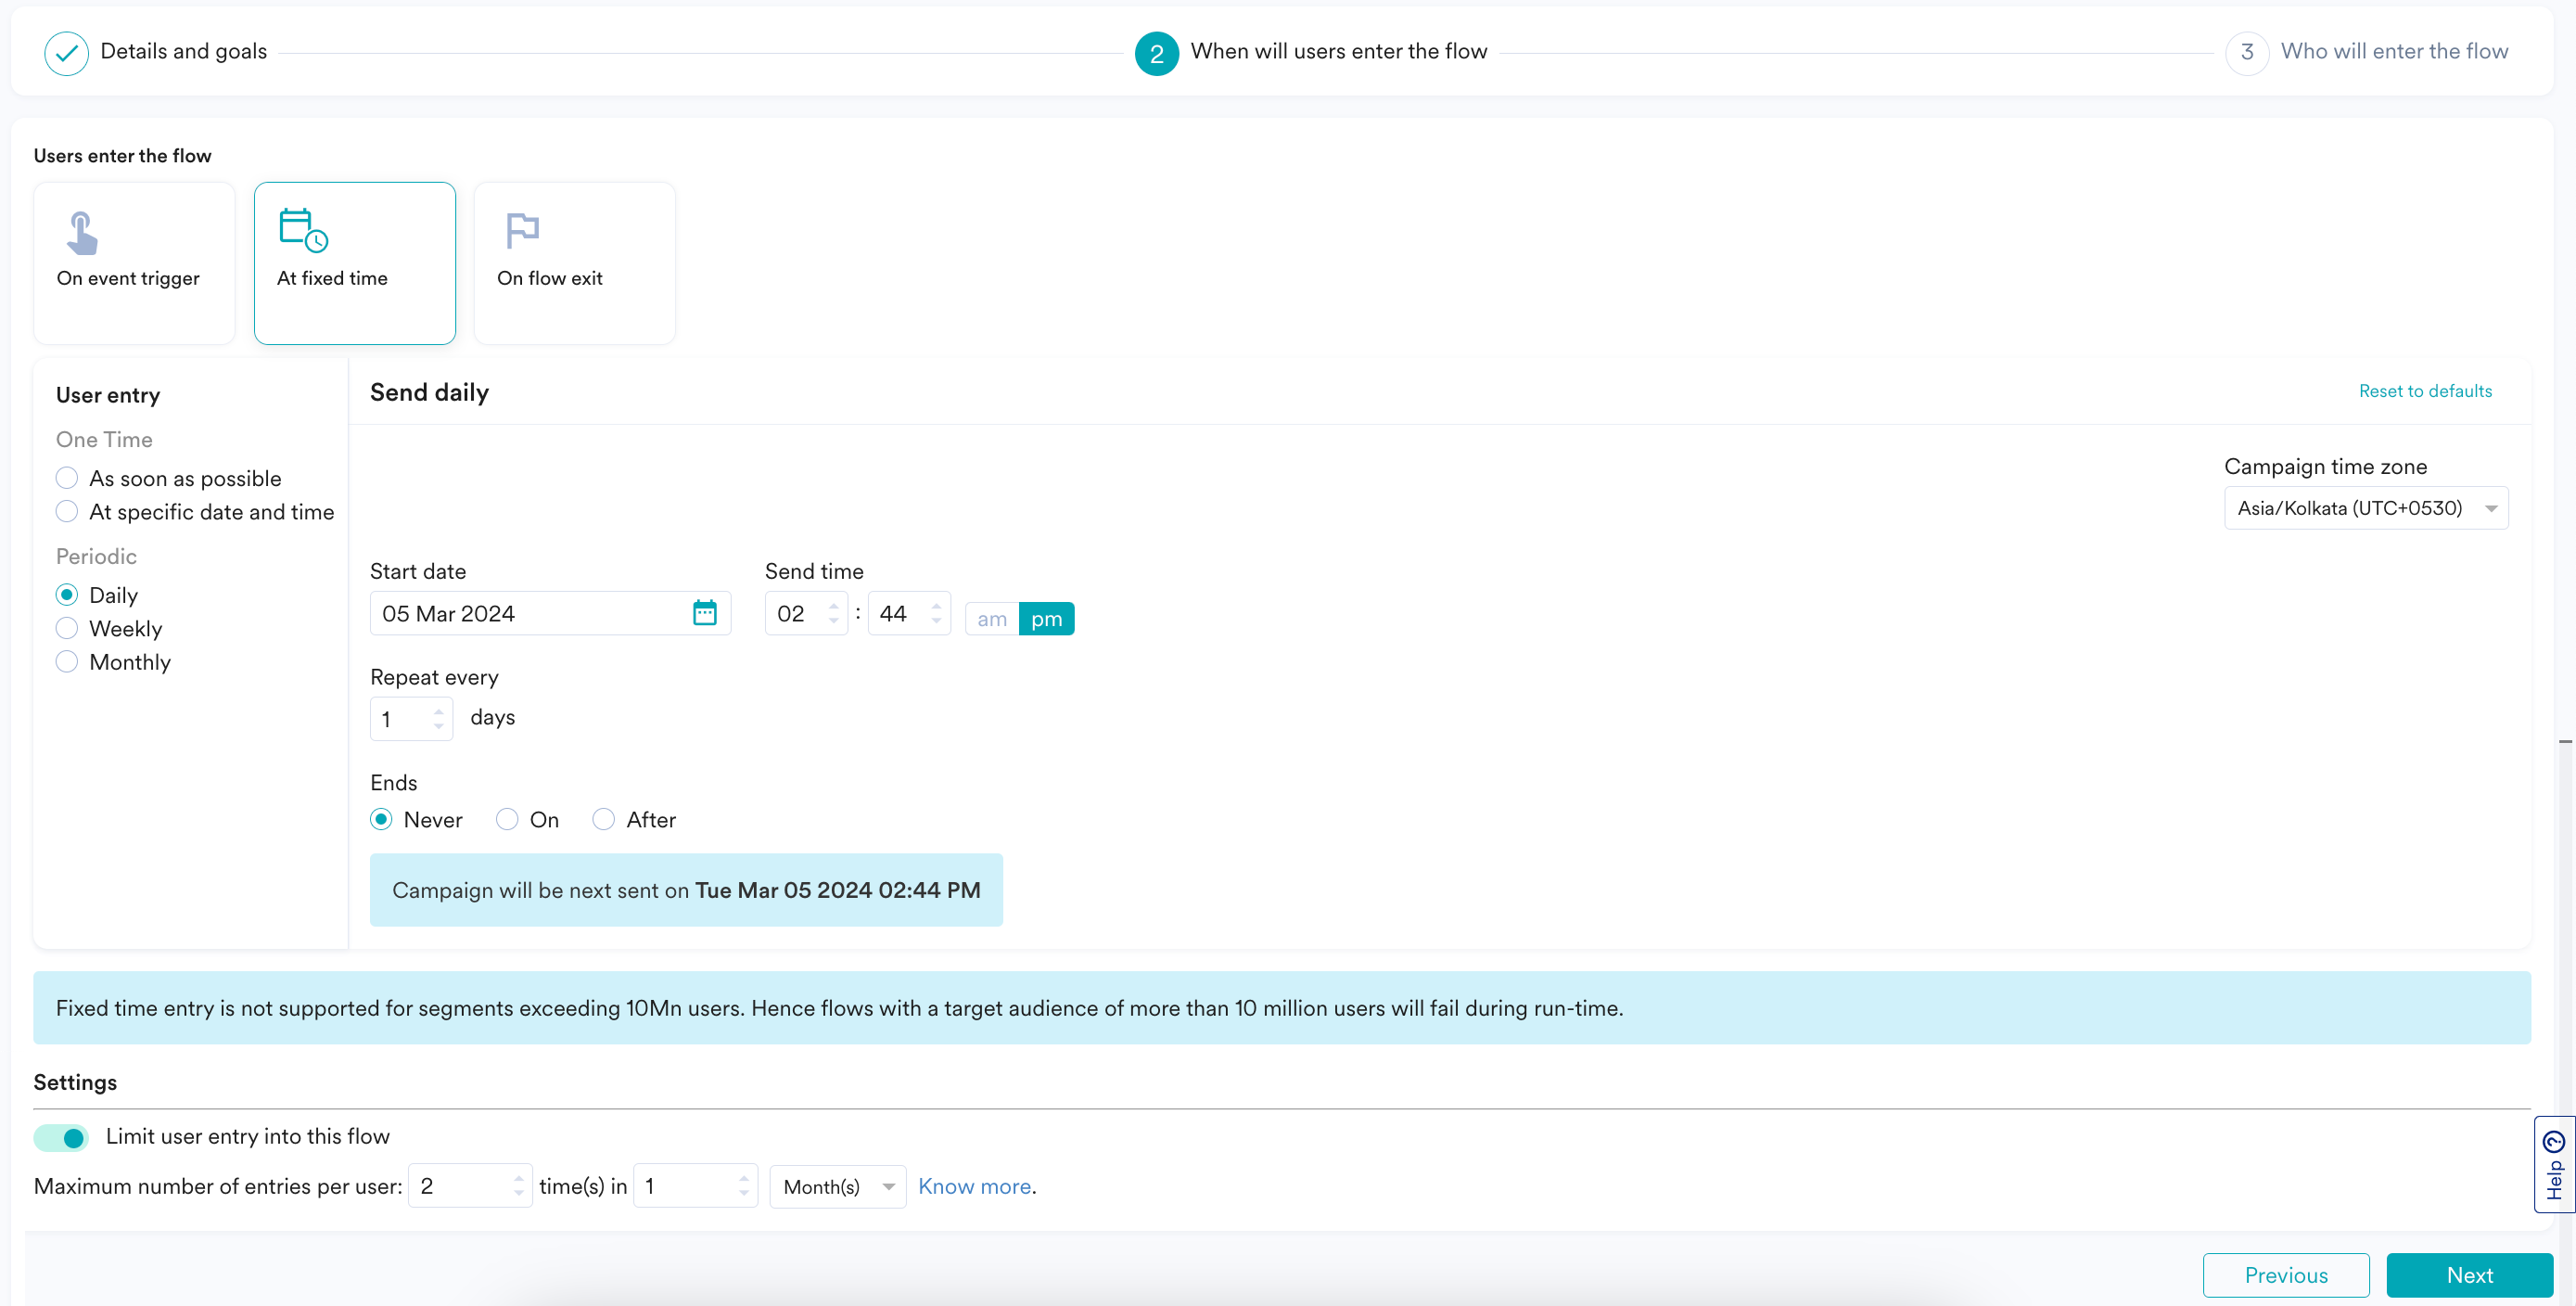Open the Know more link
This screenshot has height=1306, width=2576.
click(x=974, y=1187)
